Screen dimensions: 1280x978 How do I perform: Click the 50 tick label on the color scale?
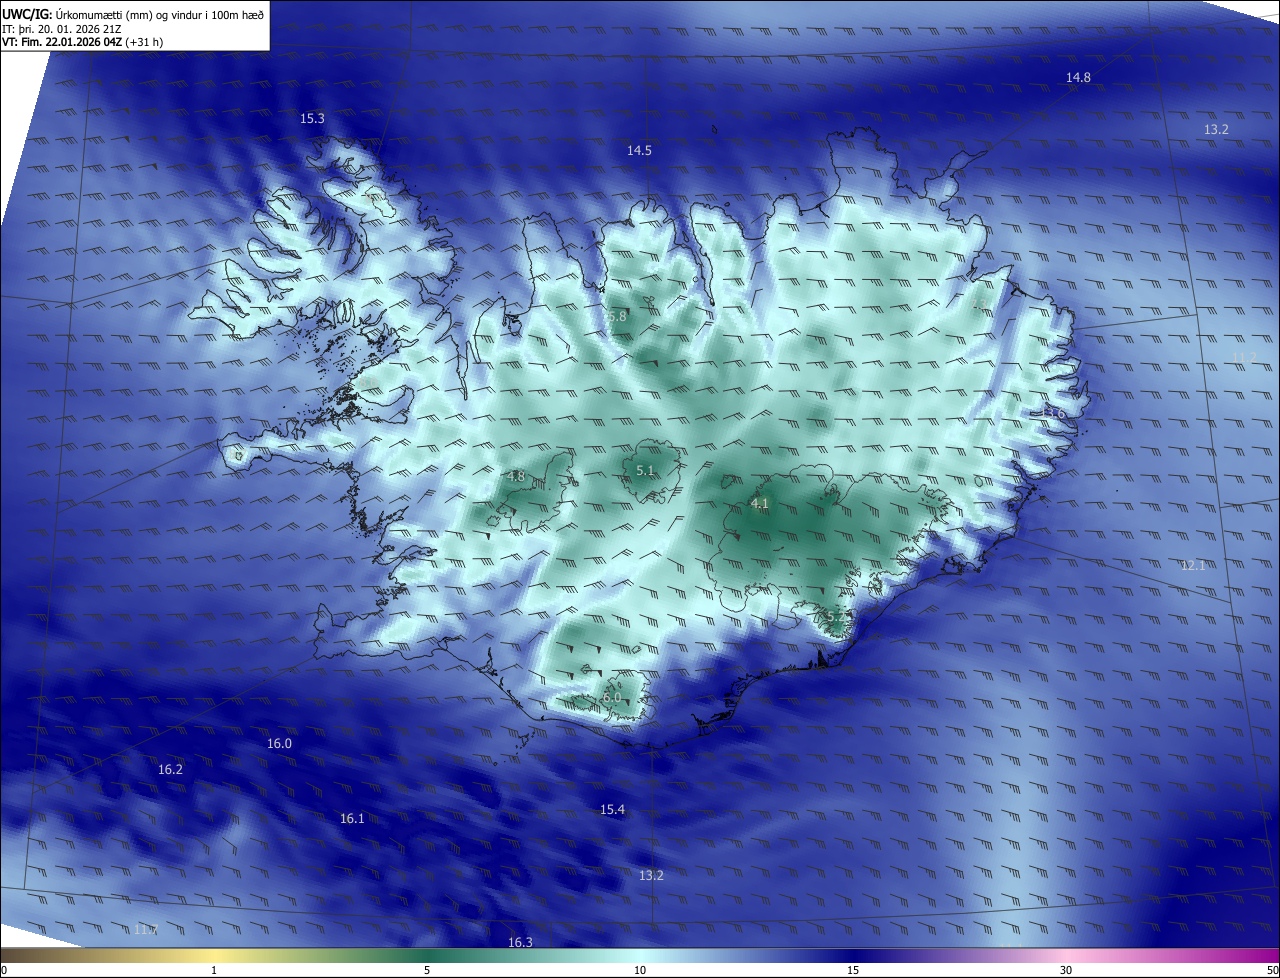(x=1273, y=970)
